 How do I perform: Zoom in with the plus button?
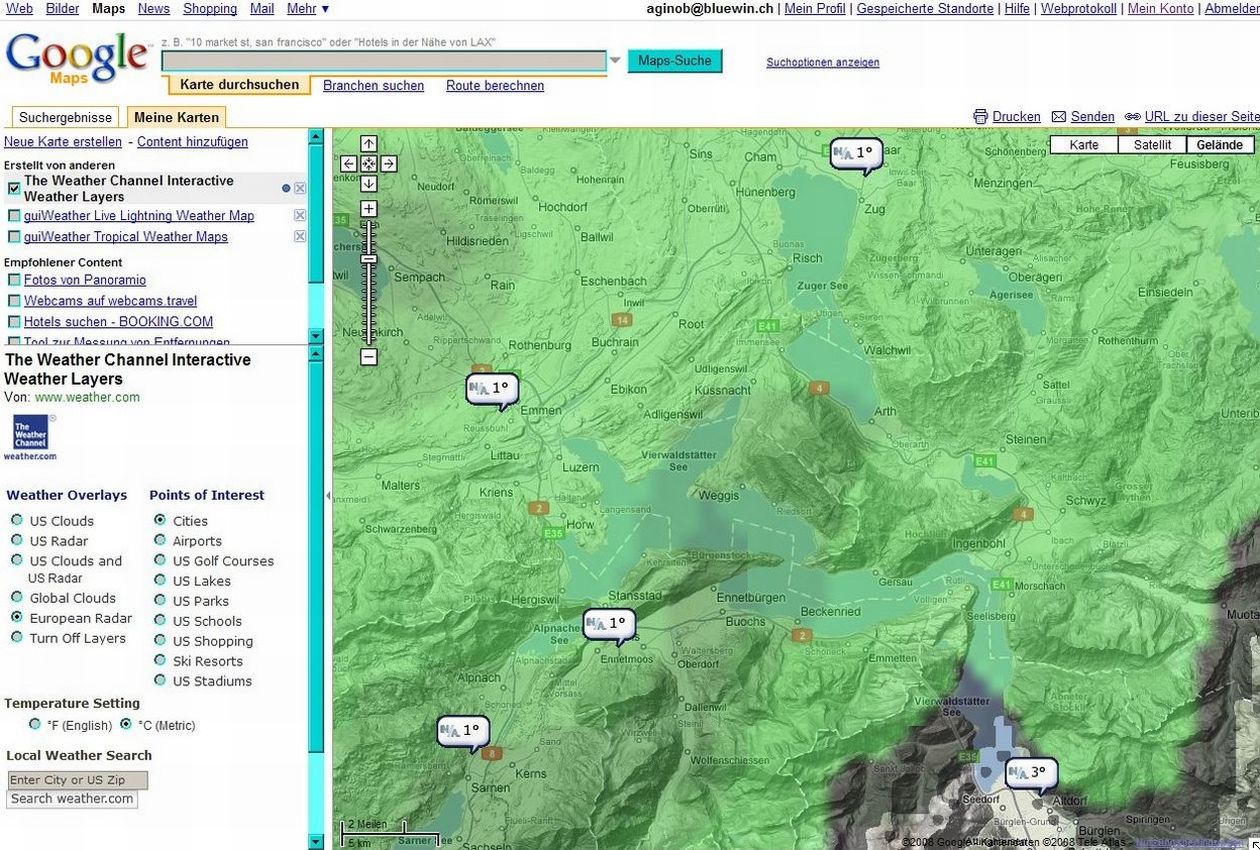369,209
